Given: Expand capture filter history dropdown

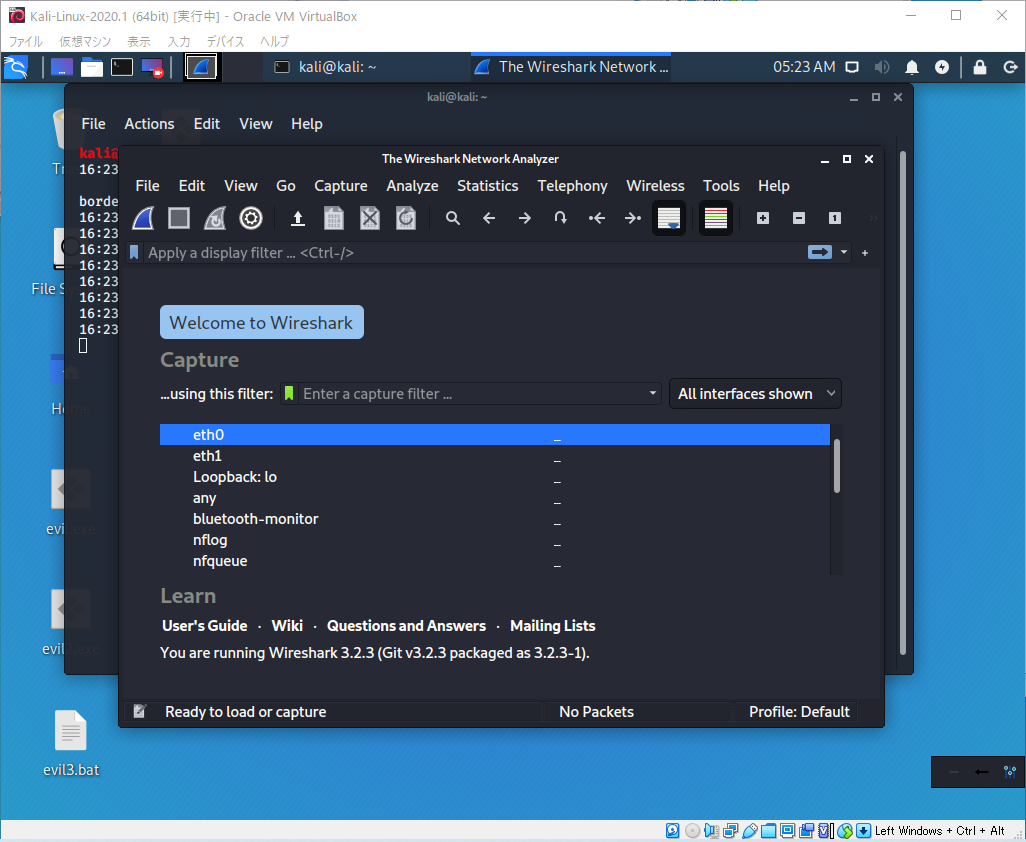Looking at the screenshot, I should point(652,393).
